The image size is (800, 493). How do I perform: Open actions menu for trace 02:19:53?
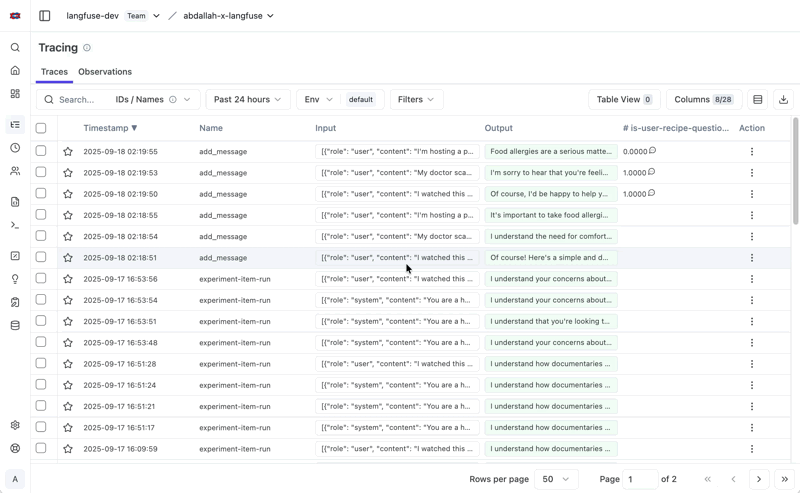(752, 172)
